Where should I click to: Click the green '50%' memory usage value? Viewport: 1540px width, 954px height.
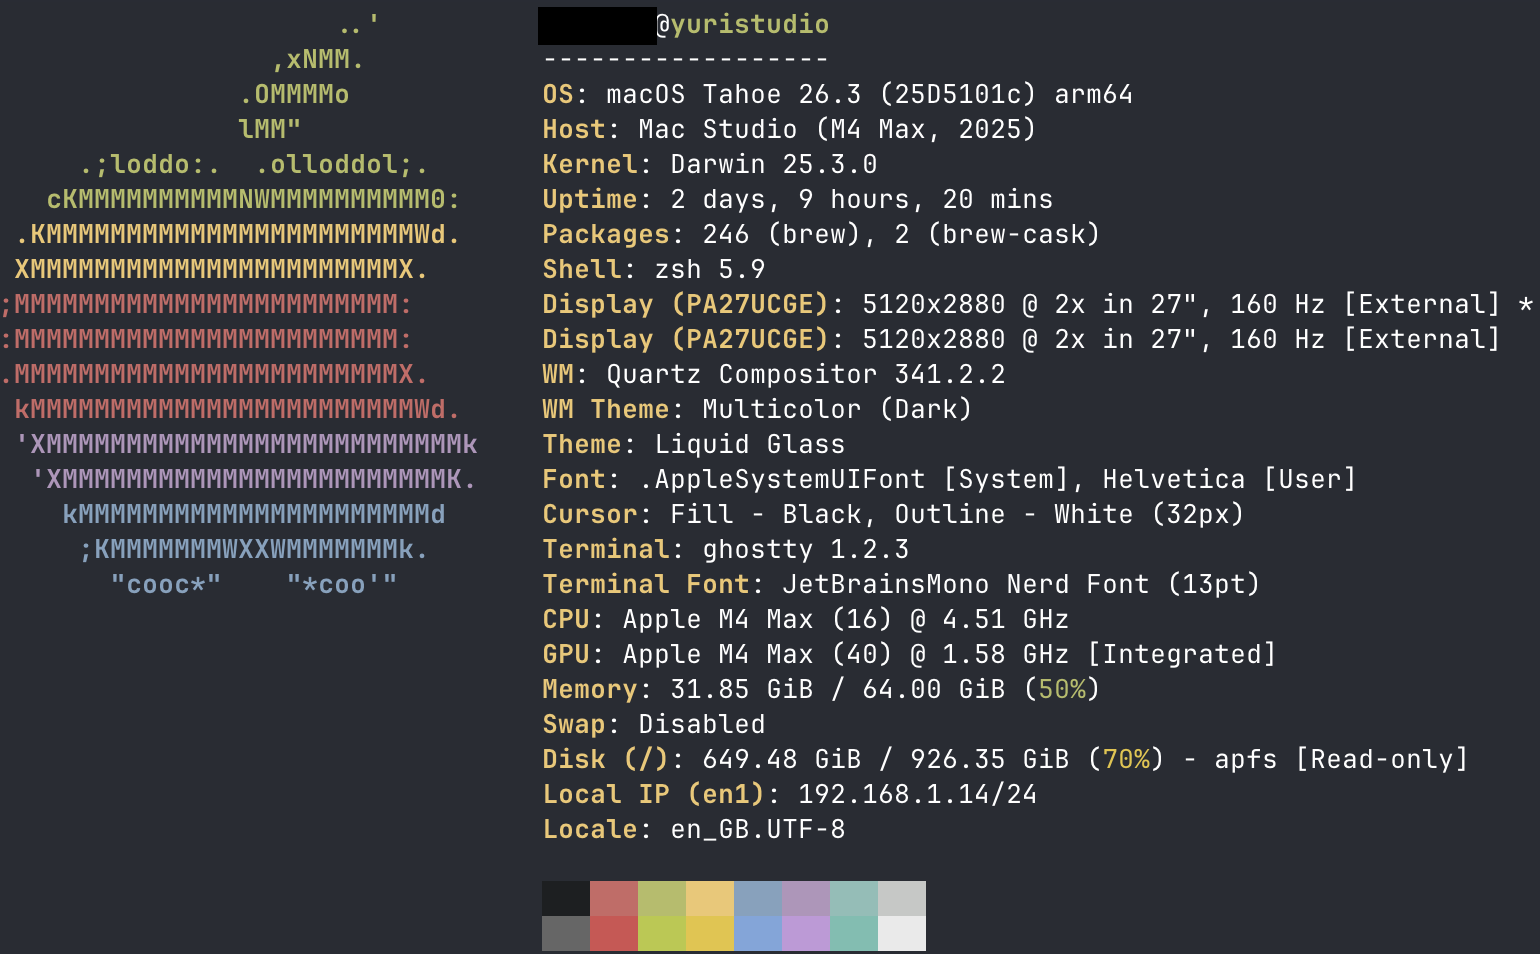coord(1062,689)
